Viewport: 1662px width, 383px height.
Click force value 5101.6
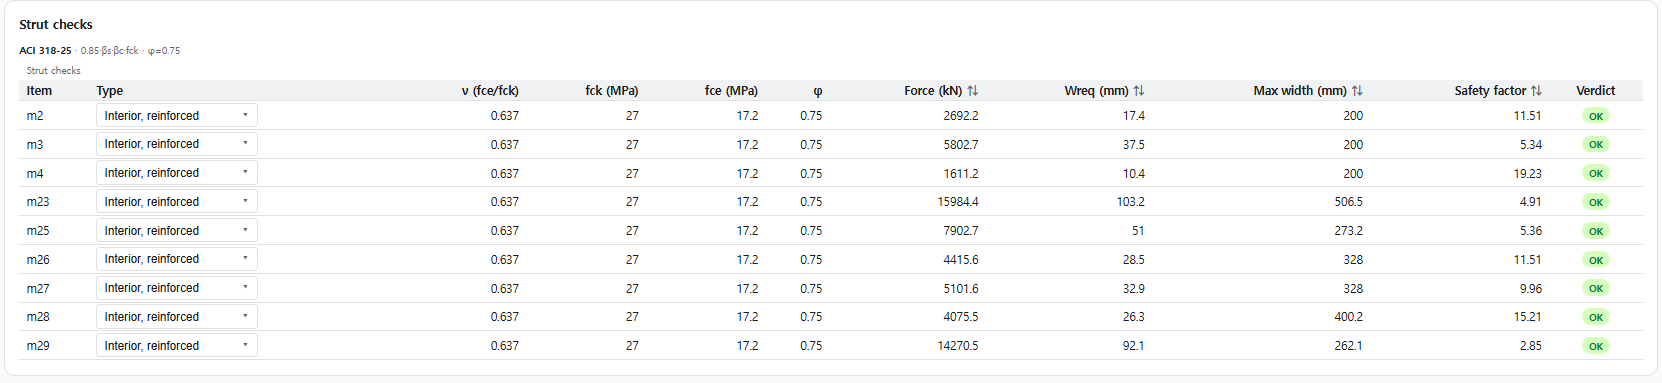(x=961, y=289)
